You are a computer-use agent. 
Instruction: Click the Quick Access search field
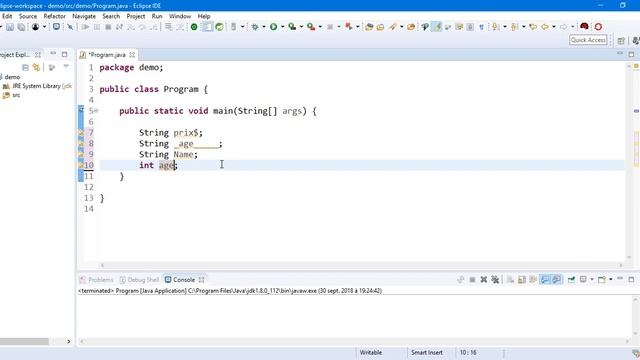coord(588,40)
